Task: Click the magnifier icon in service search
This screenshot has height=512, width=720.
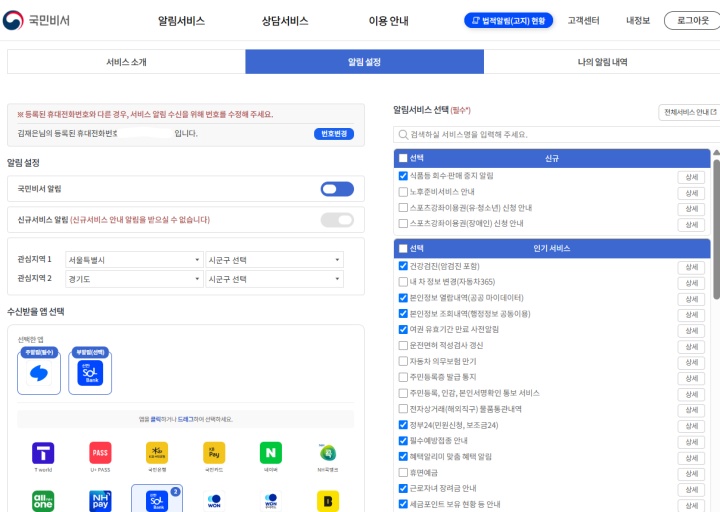Action: pyautogui.click(x=403, y=135)
